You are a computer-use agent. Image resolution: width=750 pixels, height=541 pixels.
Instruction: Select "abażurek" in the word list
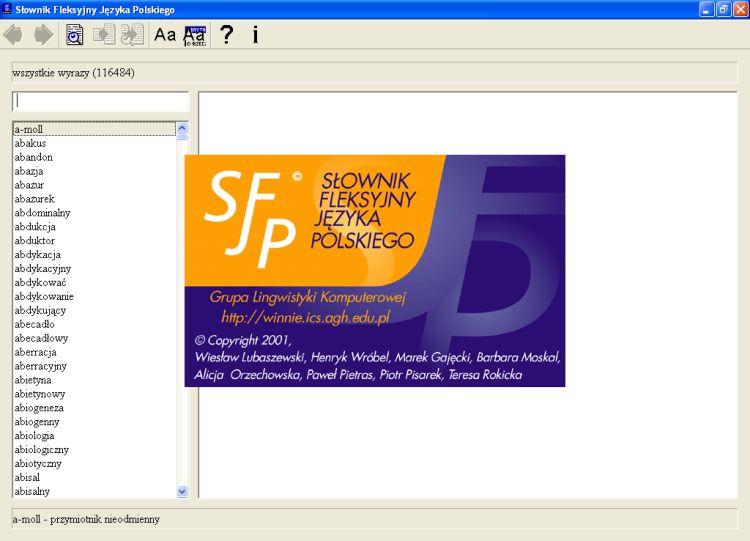pyautogui.click(x=94, y=199)
